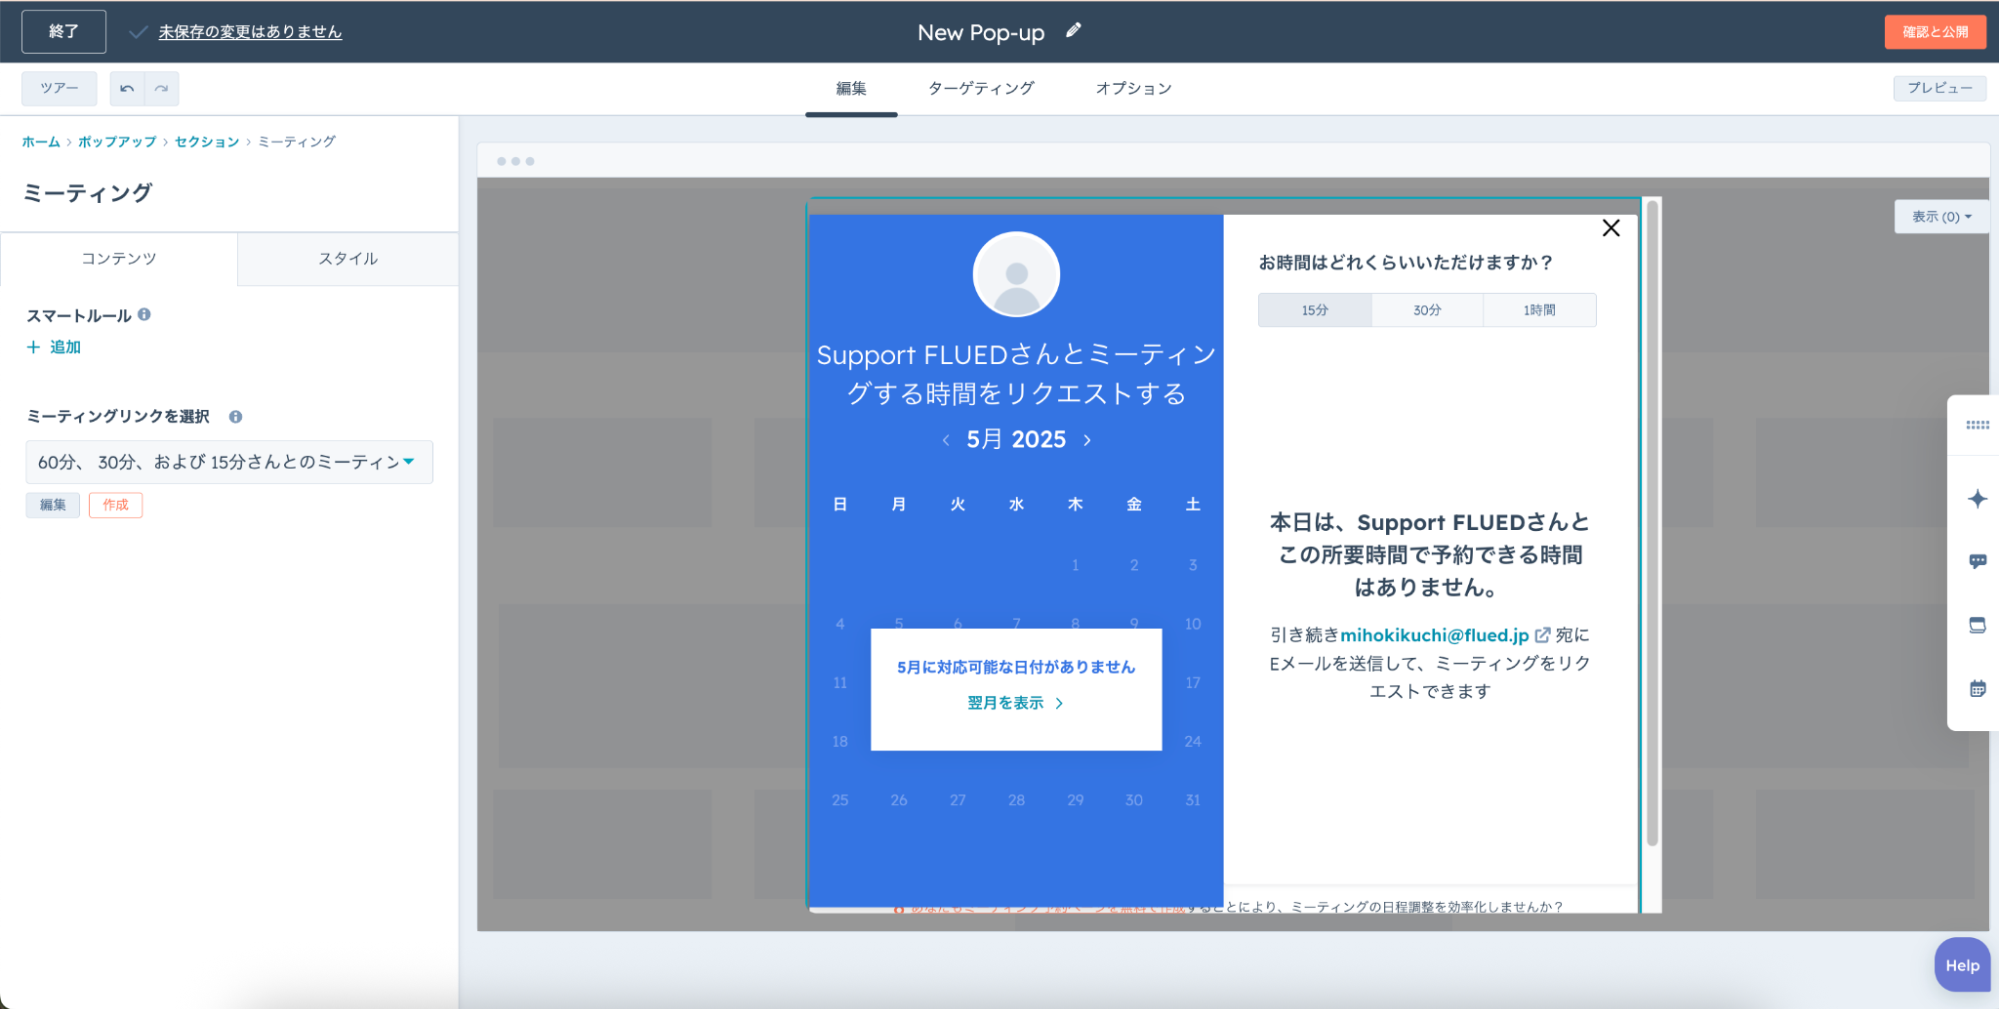The width and height of the screenshot is (1999, 1010).
Task: Click the pencil icon to rename New Pop-up
Action: click(x=1073, y=31)
